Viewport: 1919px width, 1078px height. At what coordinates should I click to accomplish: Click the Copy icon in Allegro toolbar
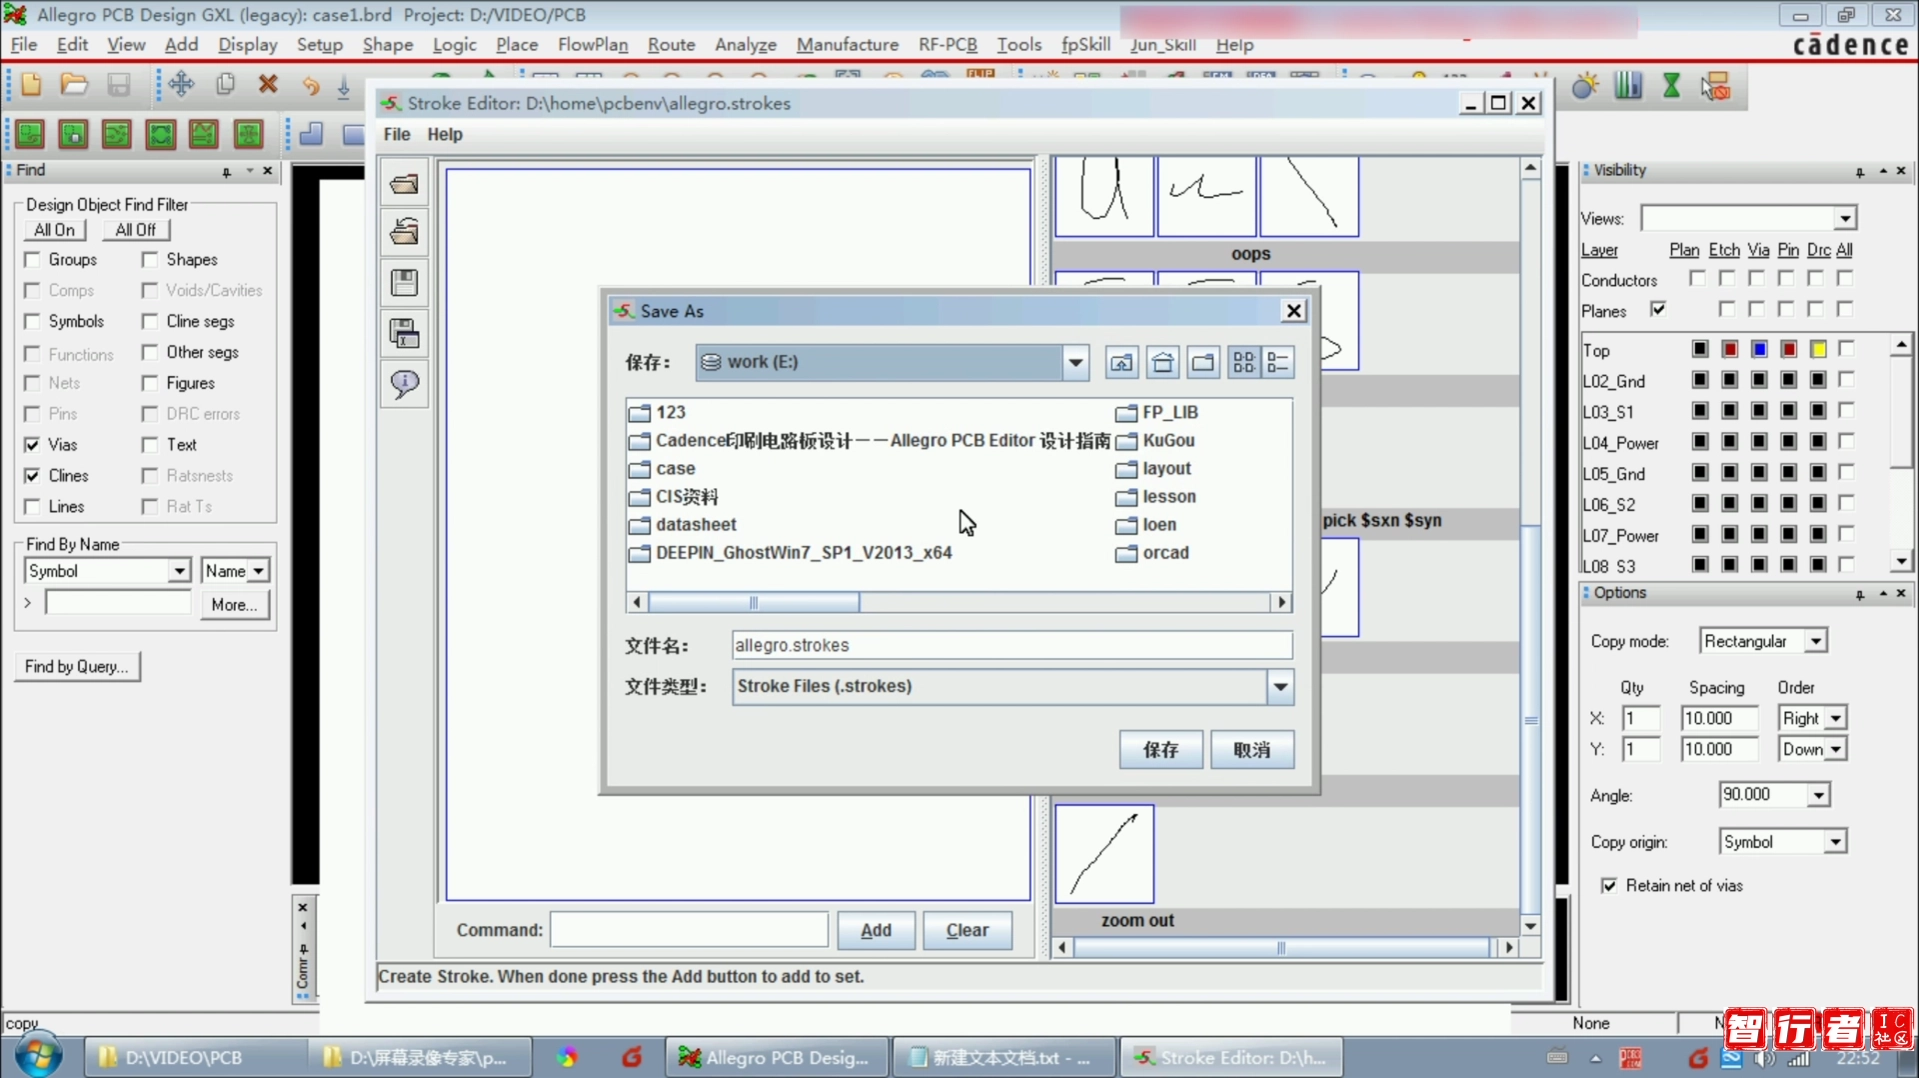226,85
